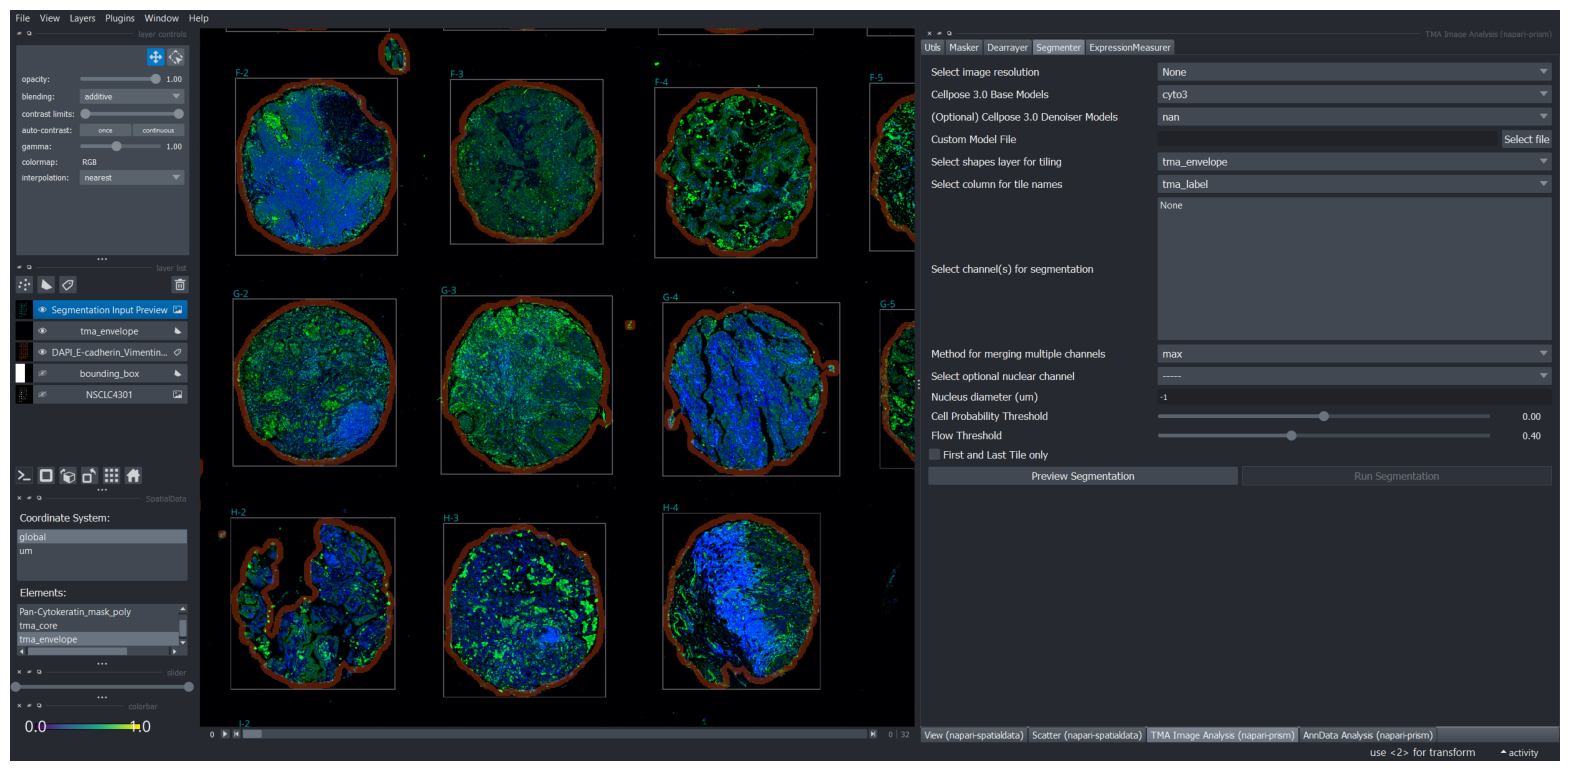Open the shapes layer for tiling dropdown
This screenshot has width=1570, height=771.
[1354, 161]
